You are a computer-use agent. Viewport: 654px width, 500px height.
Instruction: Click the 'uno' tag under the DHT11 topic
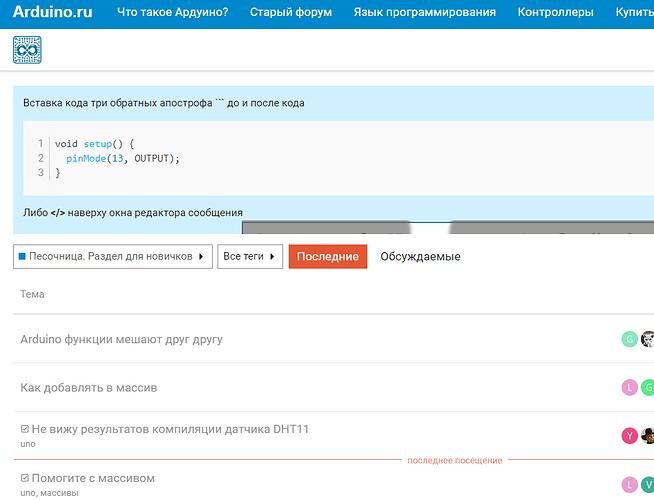[28, 444]
